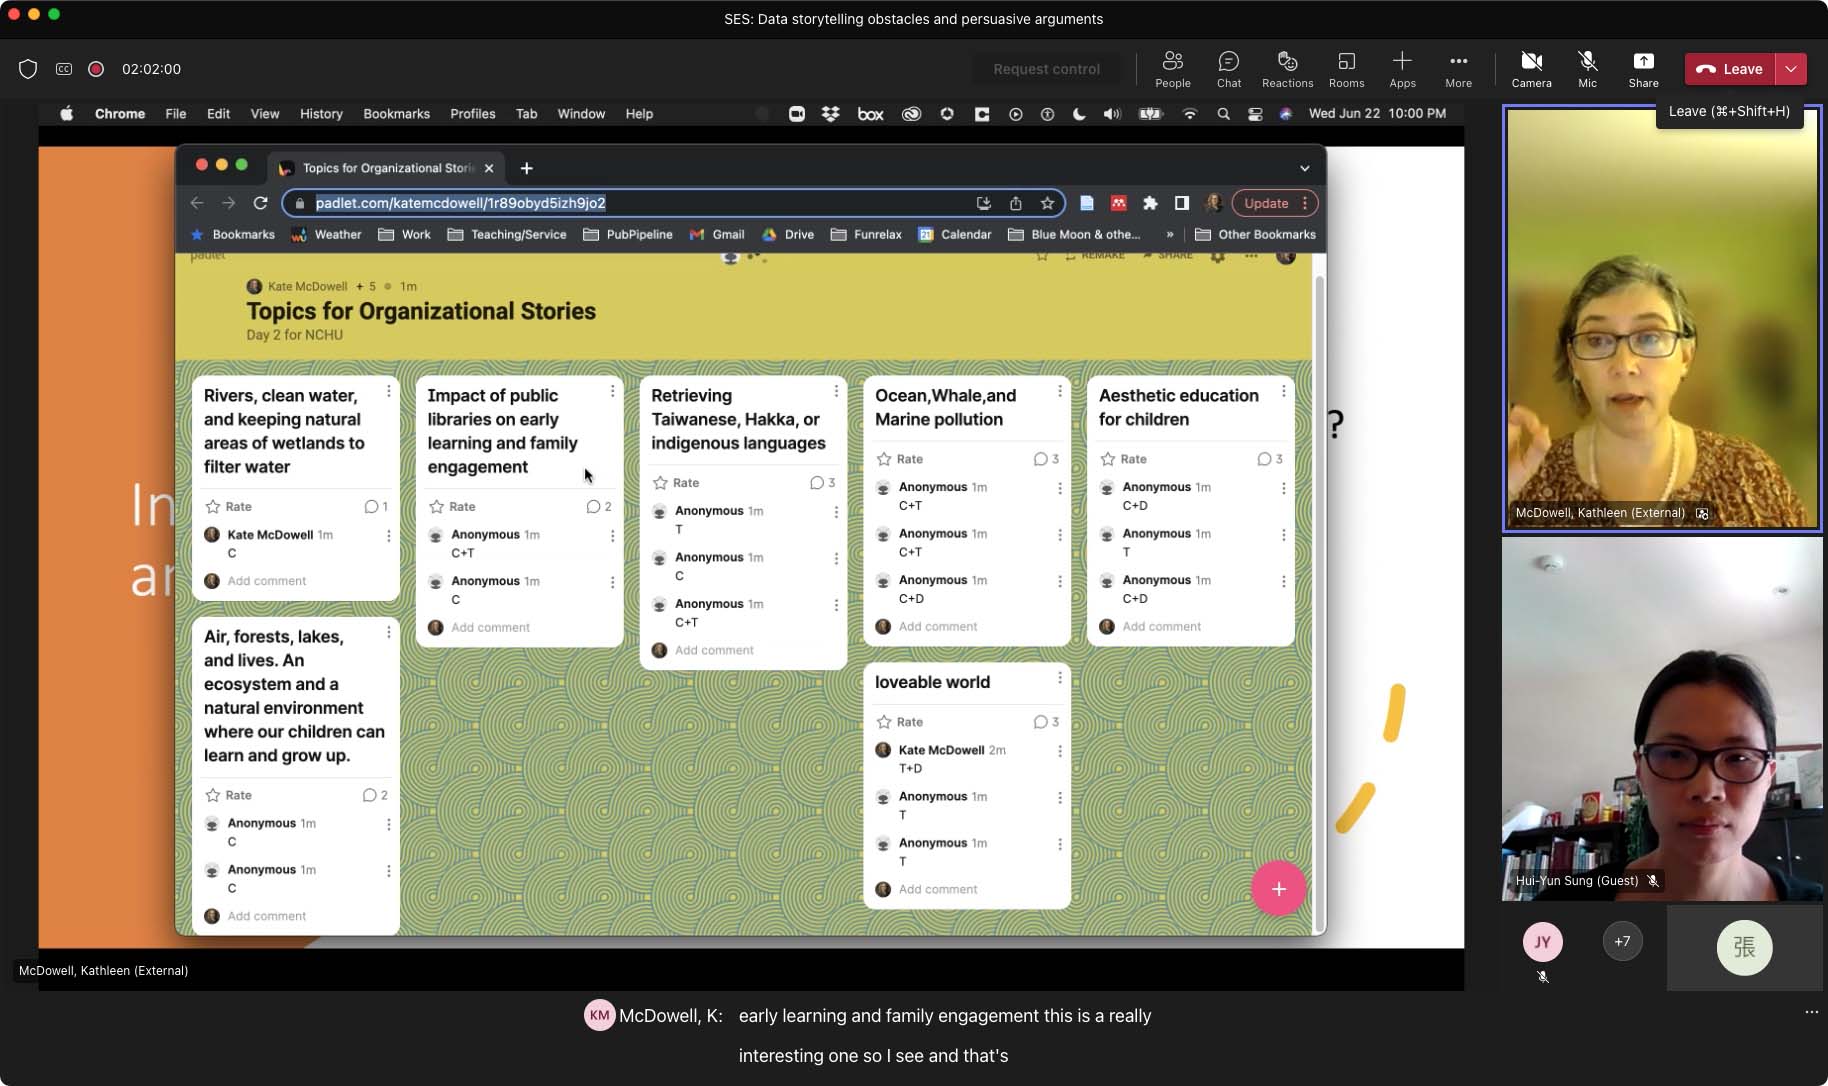This screenshot has width=1828, height=1086.
Task: Open the History menu
Action: pyautogui.click(x=321, y=114)
